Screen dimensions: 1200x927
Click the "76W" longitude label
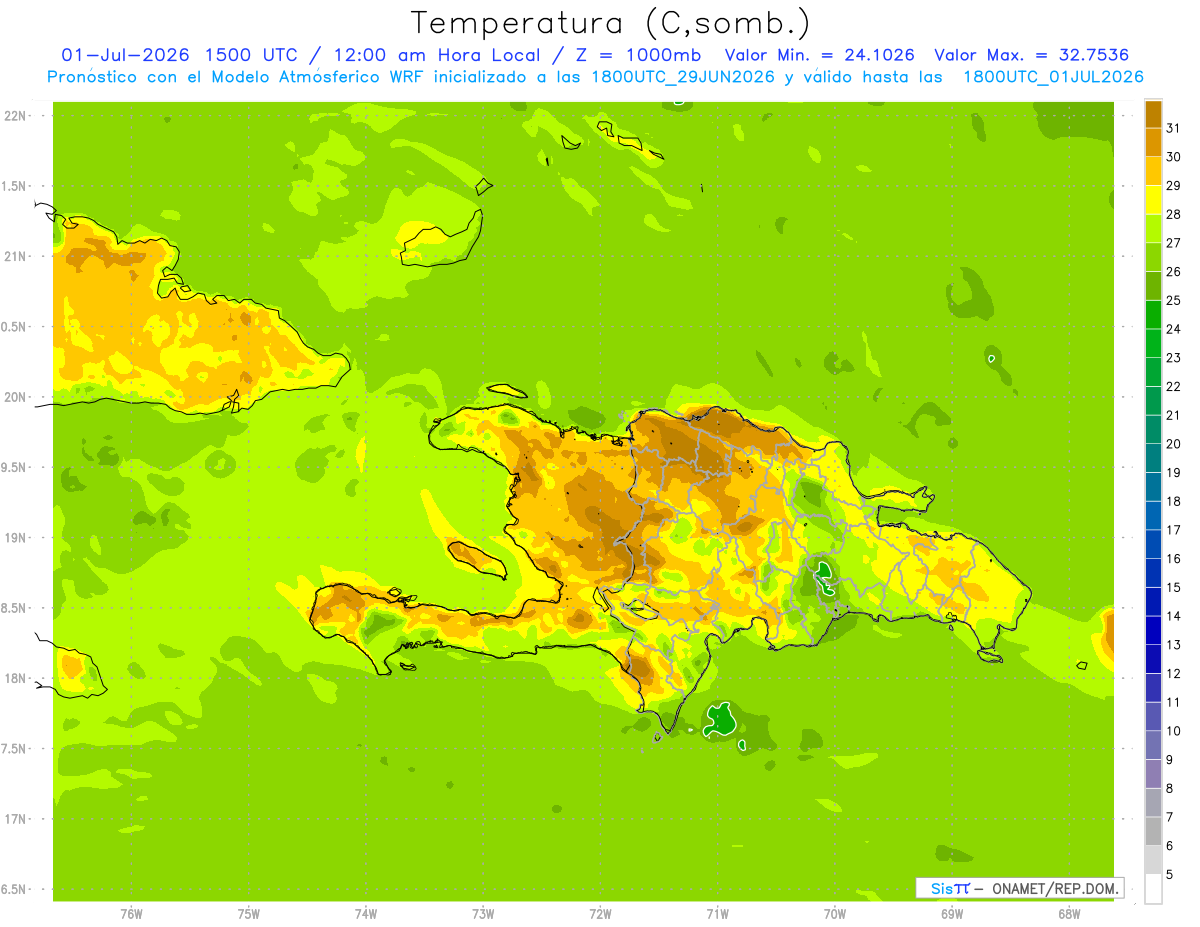pyautogui.click(x=131, y=914)
